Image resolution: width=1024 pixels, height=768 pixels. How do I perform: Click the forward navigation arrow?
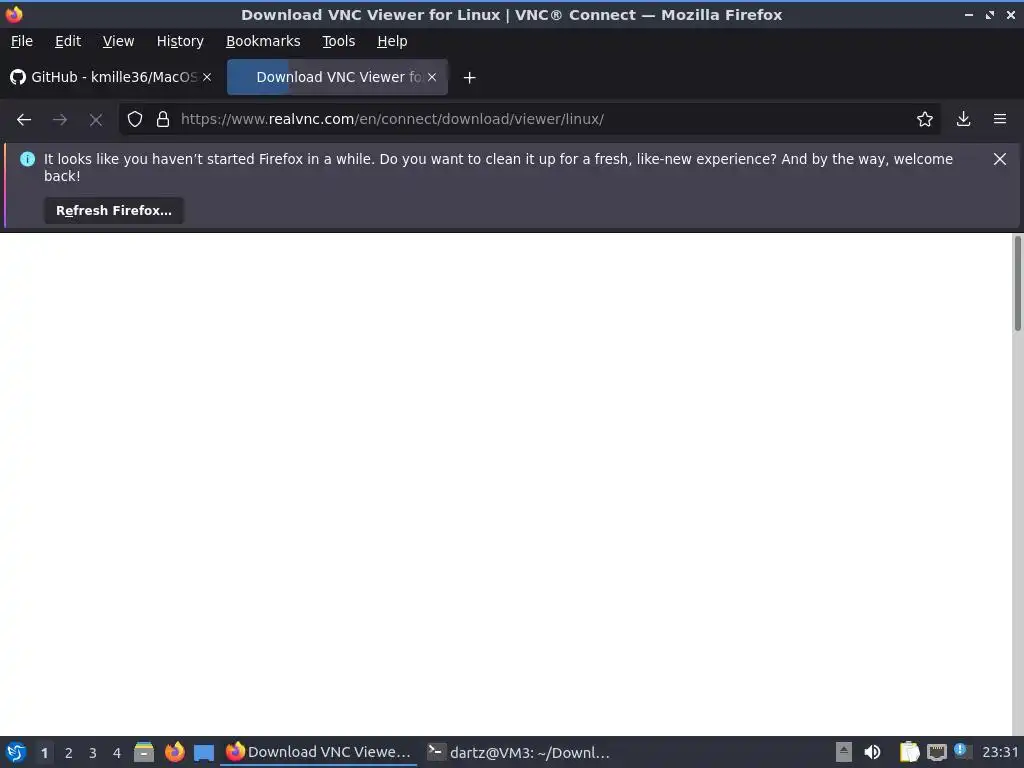click(60, 120)
